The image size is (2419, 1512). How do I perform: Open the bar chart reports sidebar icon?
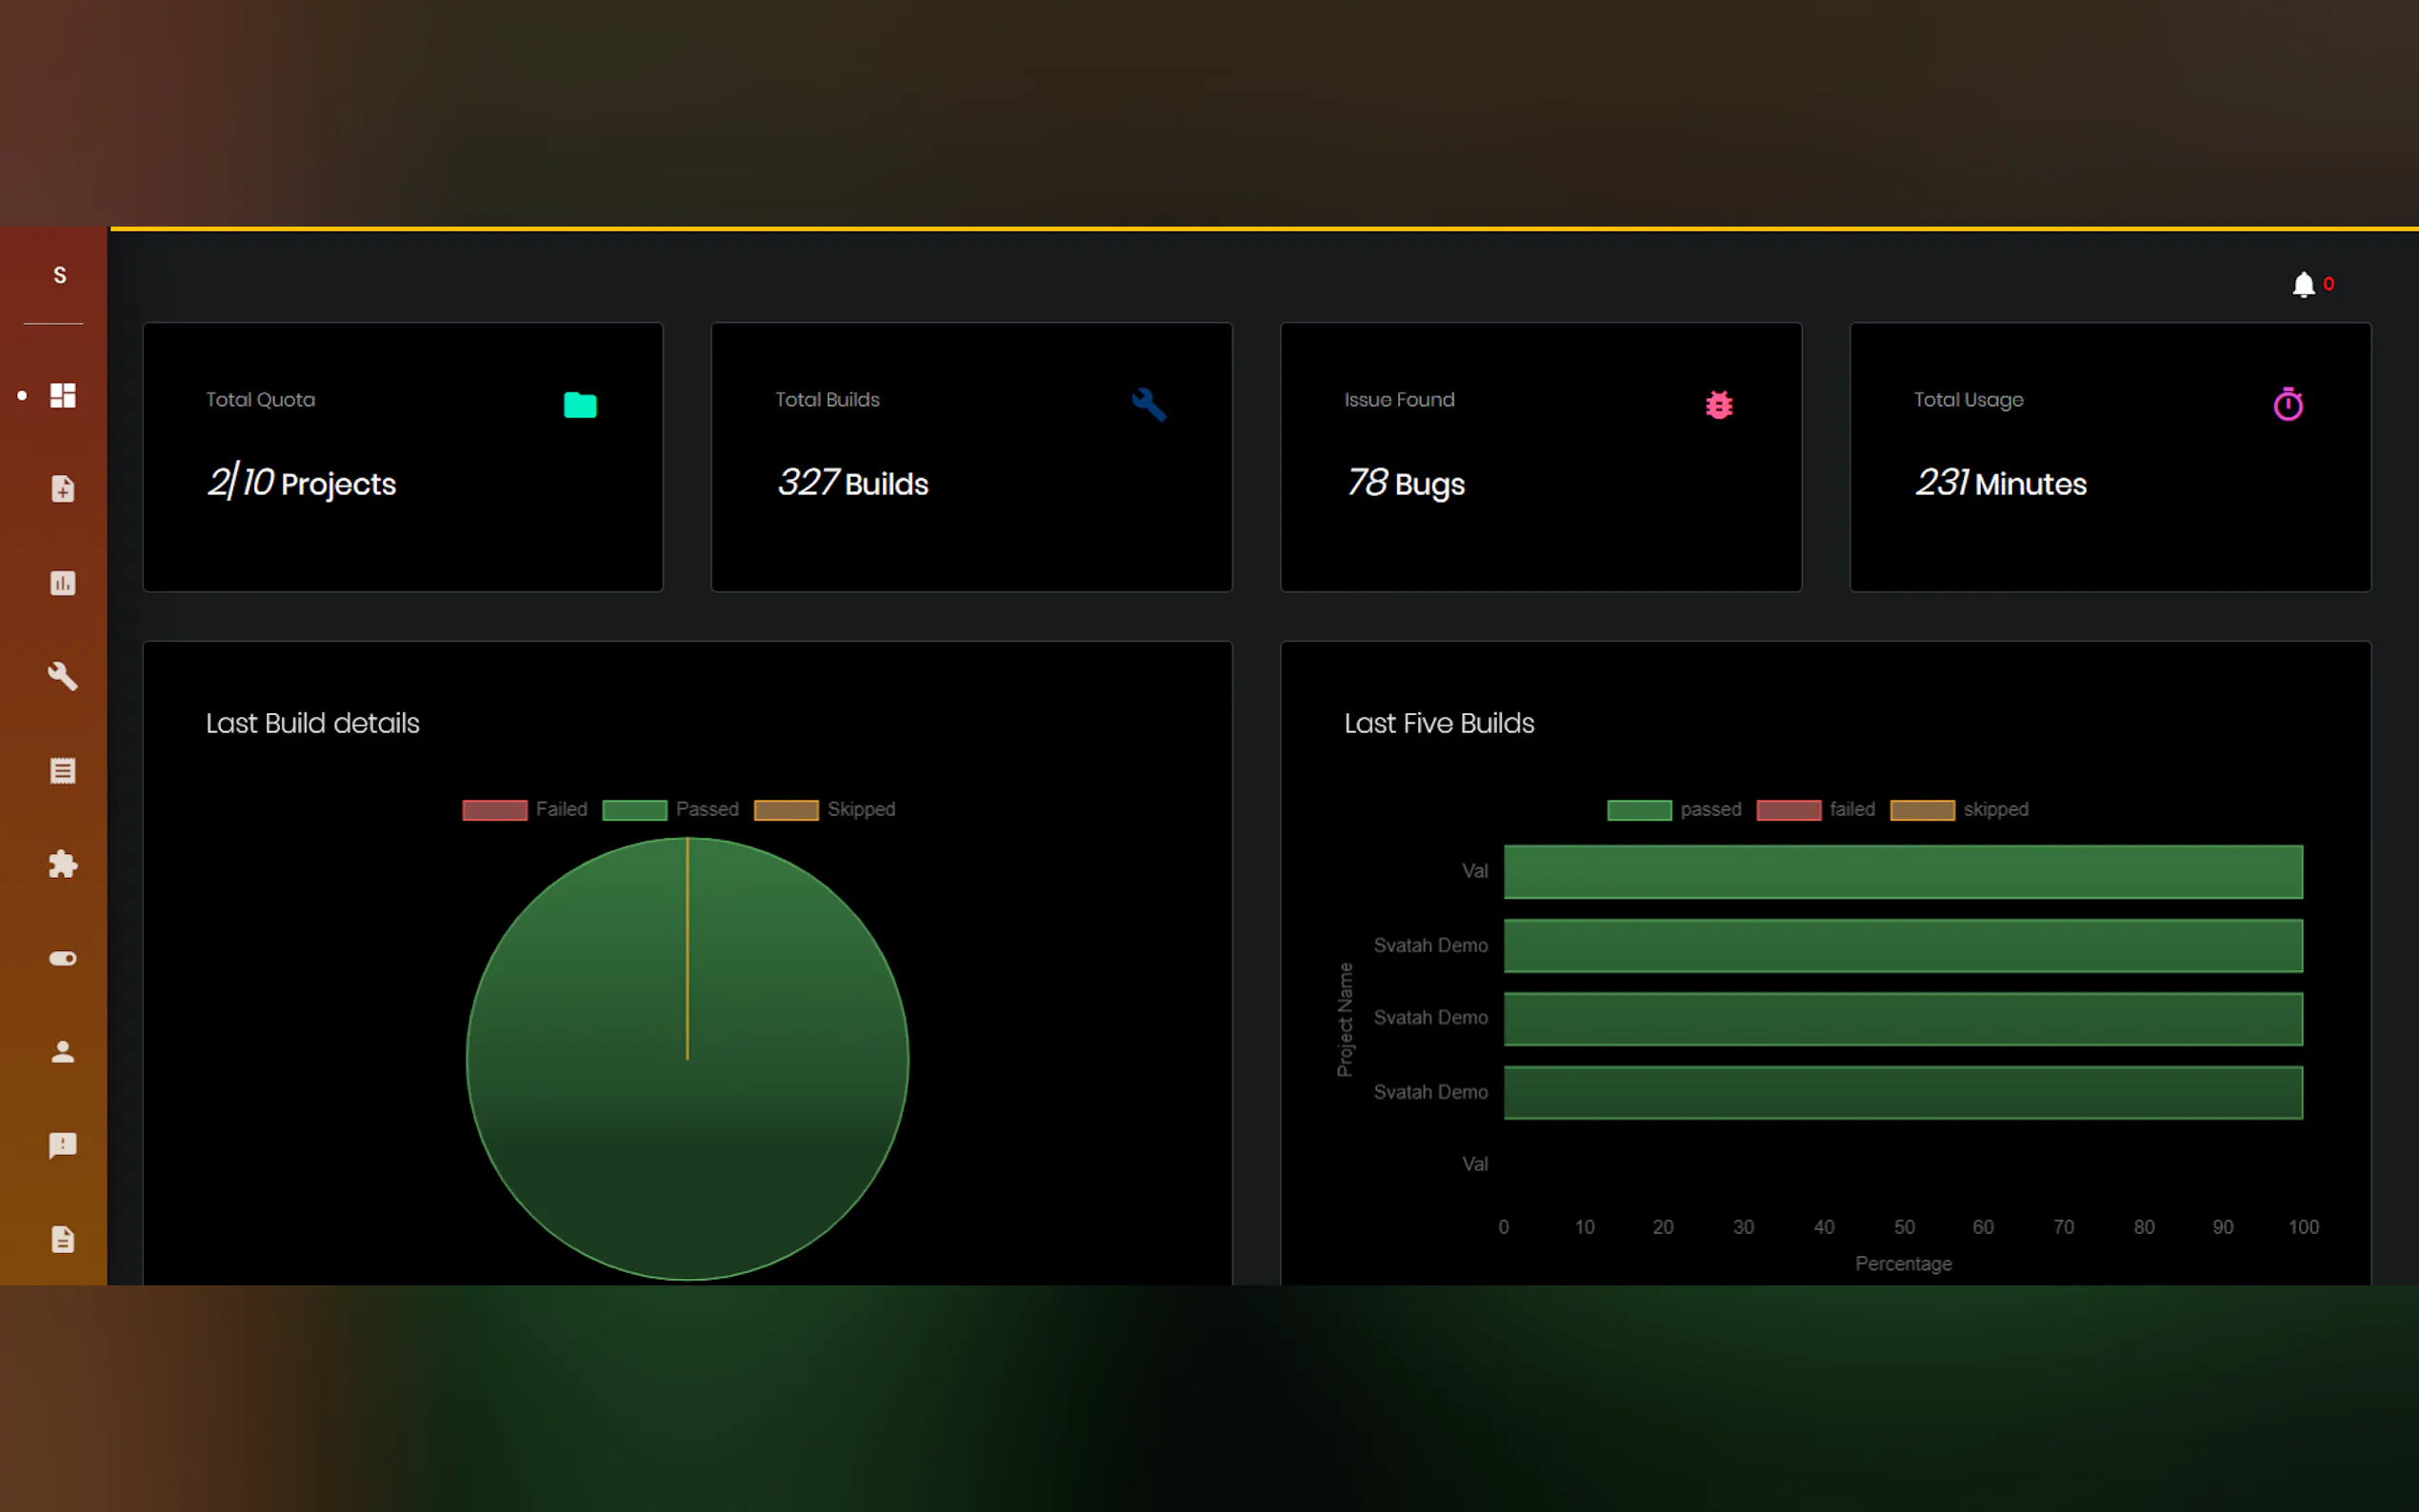63,583
